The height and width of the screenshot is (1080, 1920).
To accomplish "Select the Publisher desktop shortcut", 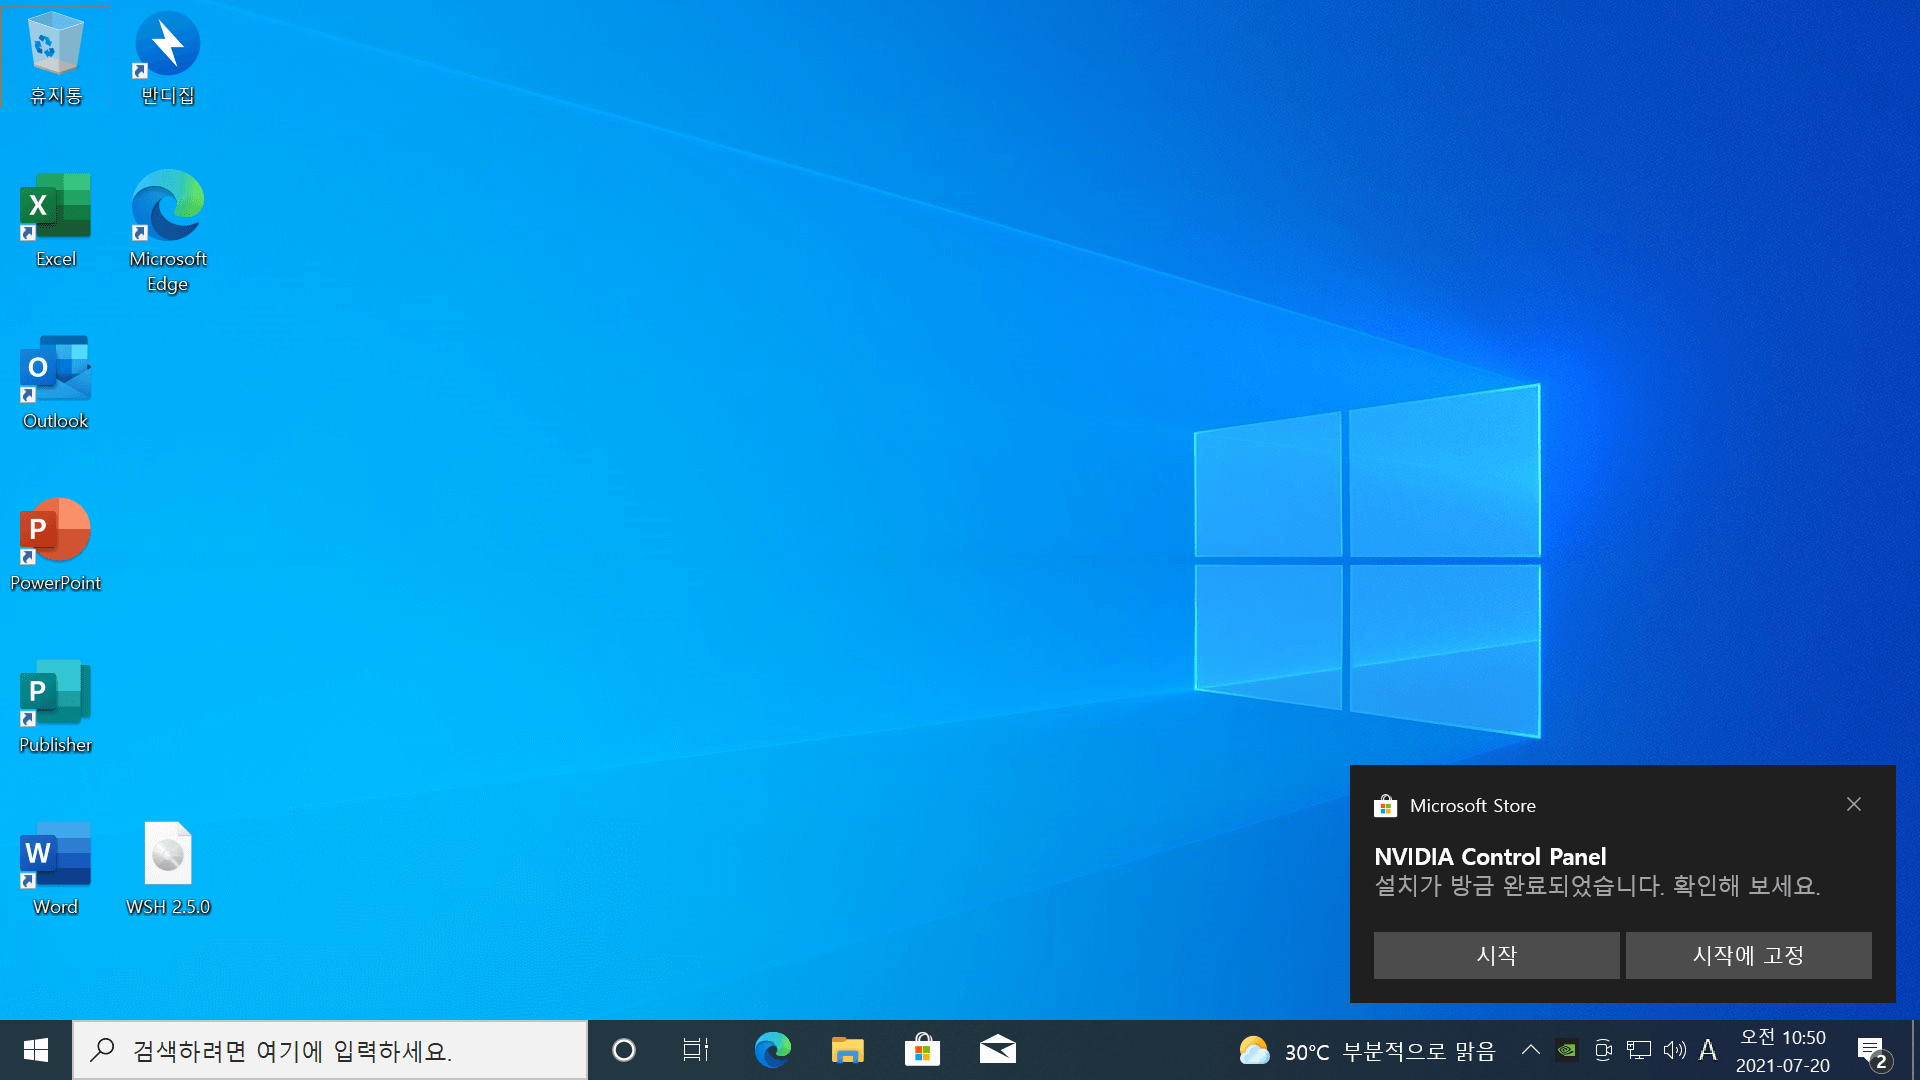I will (55, 706).
